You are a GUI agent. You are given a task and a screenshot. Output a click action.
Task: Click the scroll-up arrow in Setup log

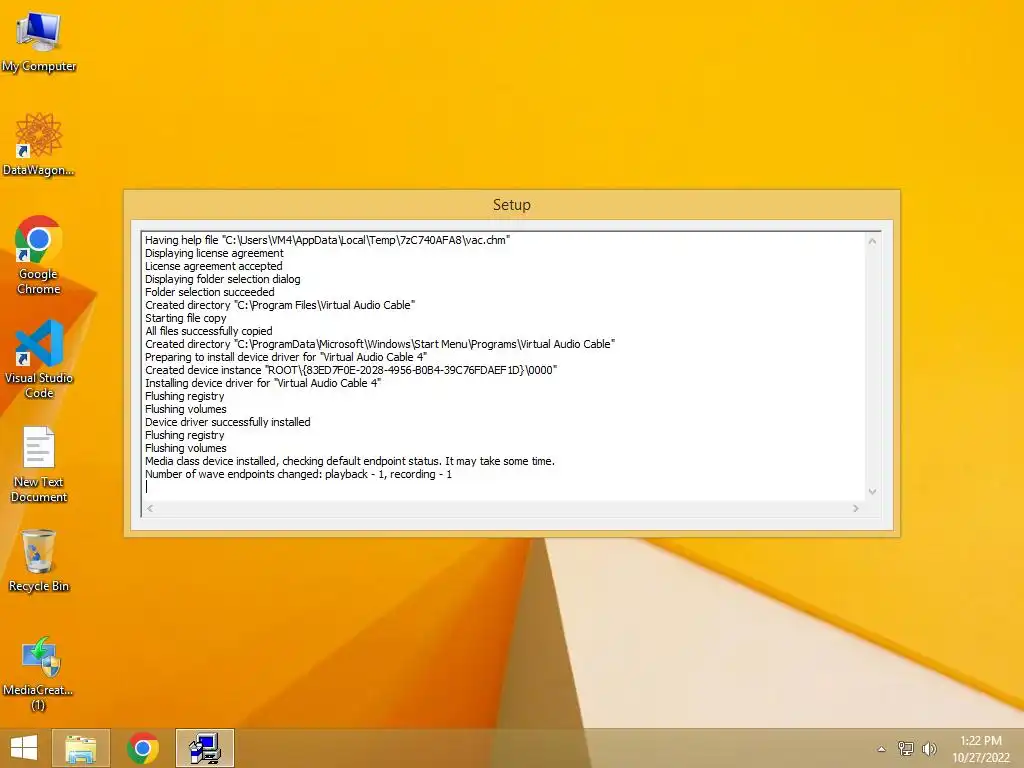[872, 241]
